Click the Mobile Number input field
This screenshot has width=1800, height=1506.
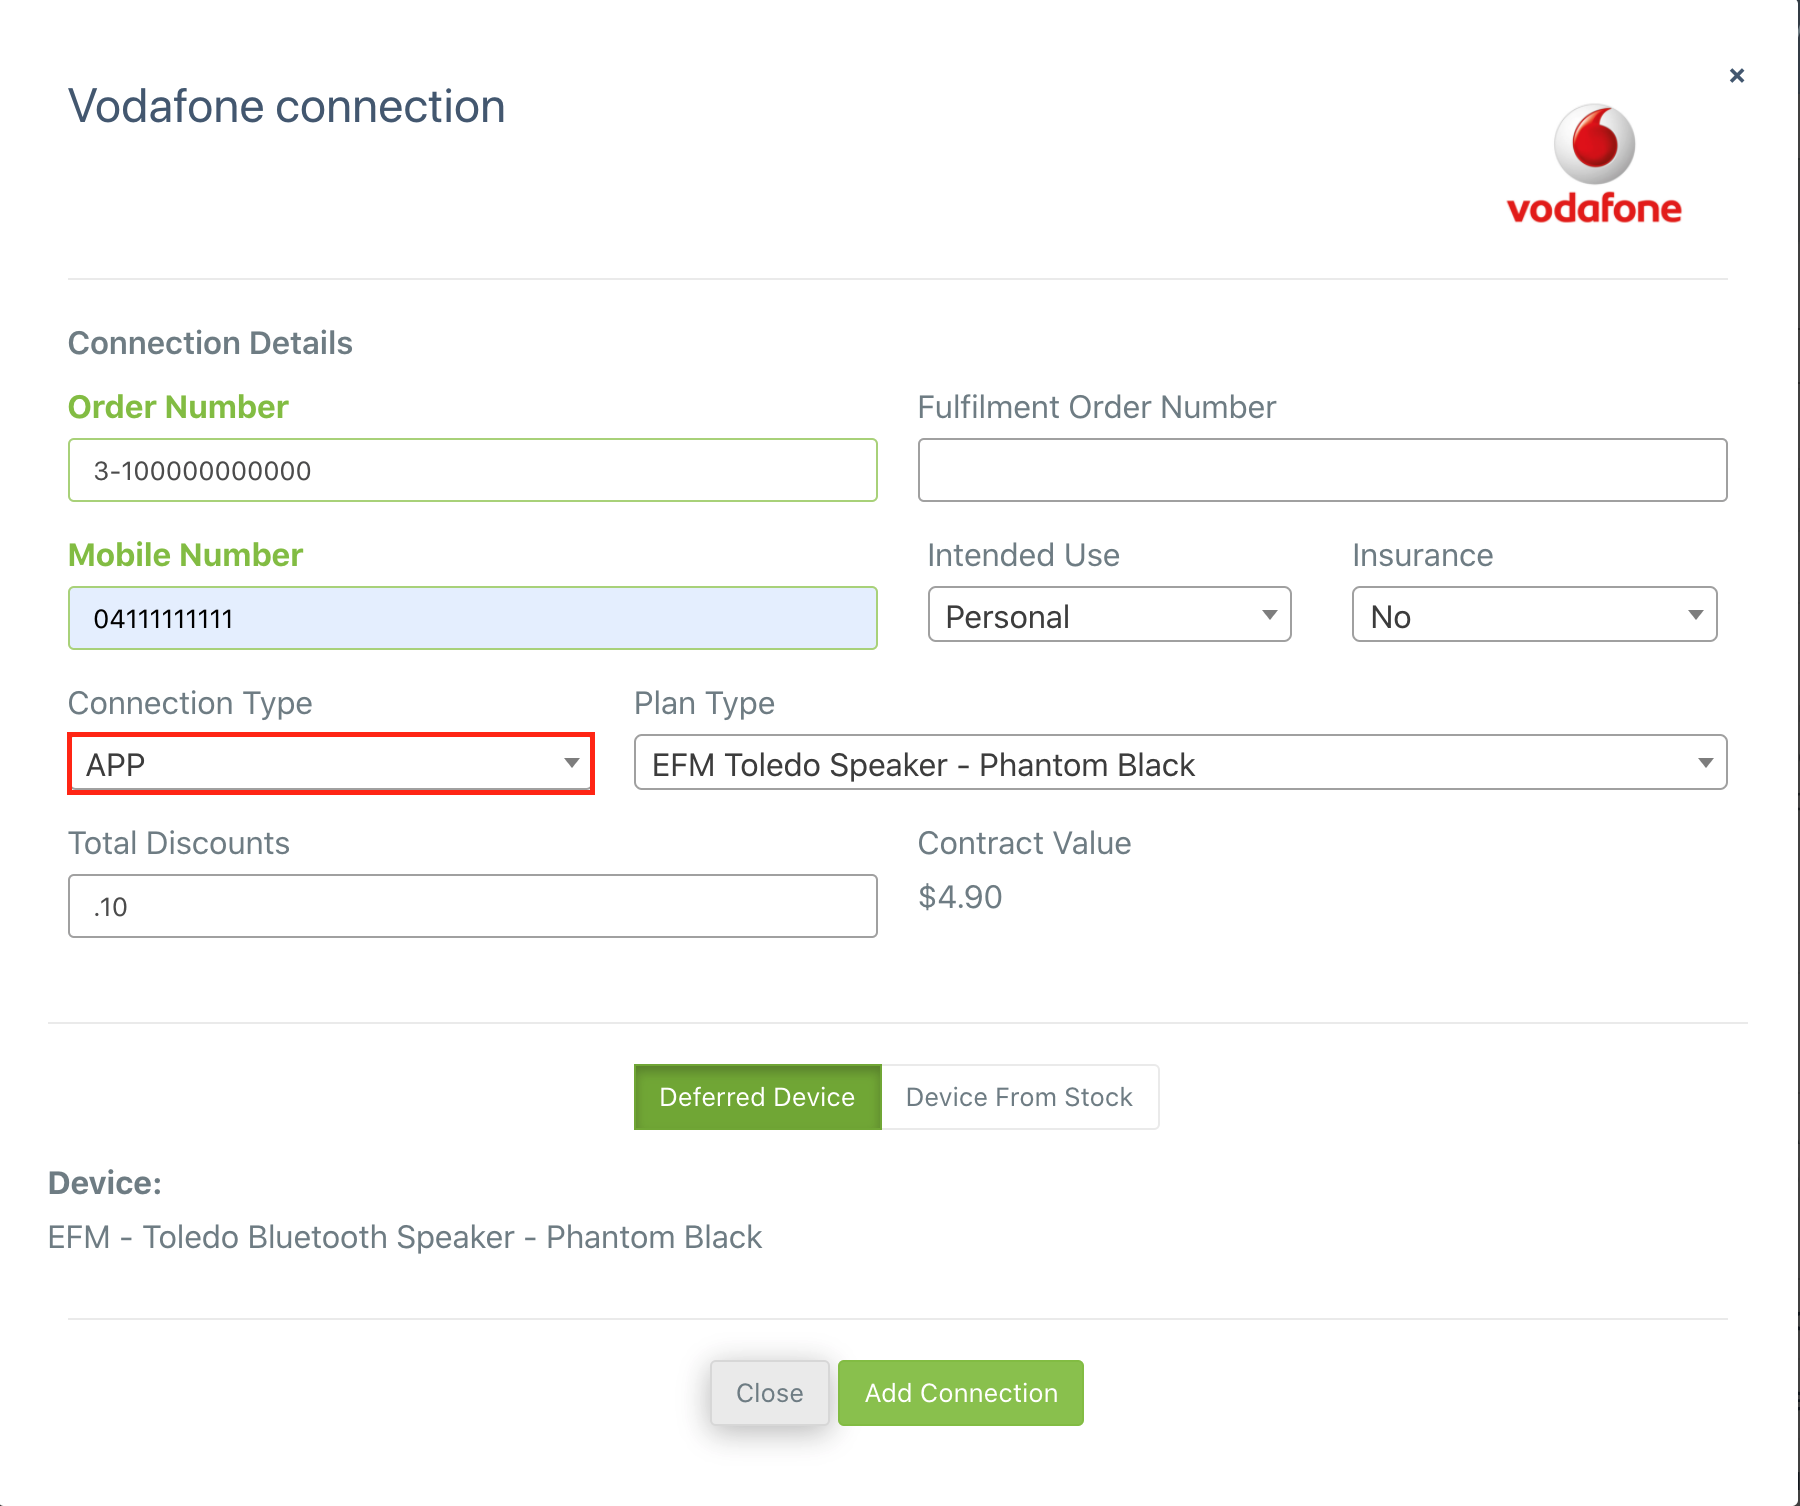[473, 618]
